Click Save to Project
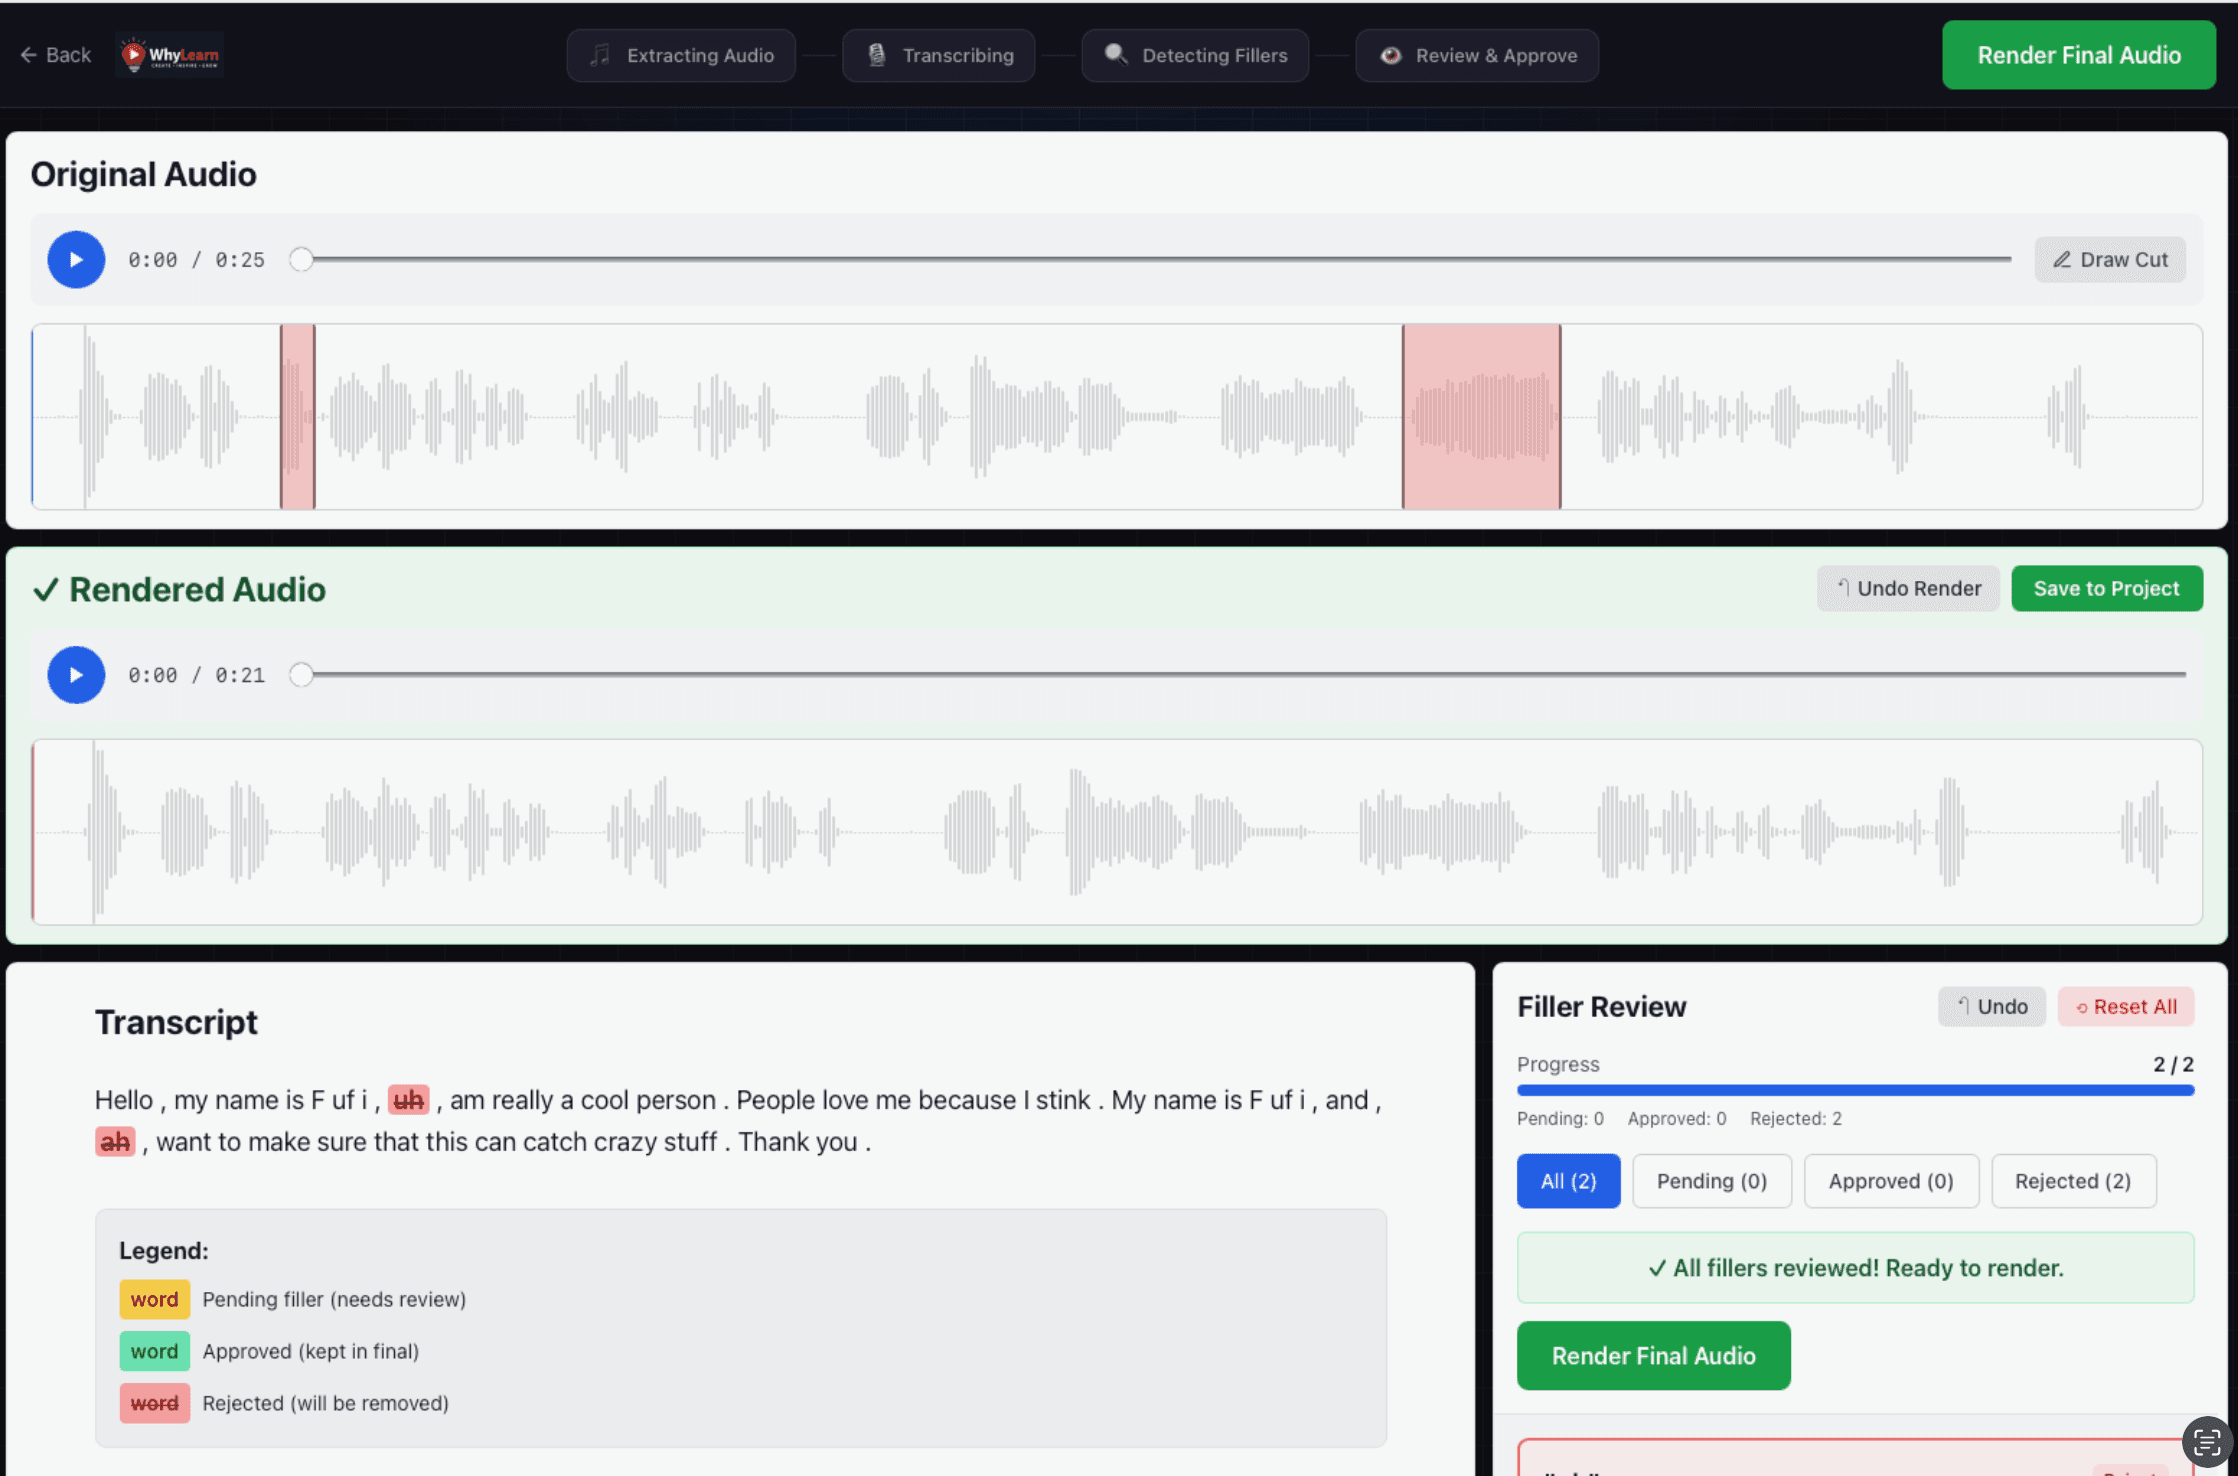Image resolution: width=2238 pixels, height=1476 pixels. (x=2106, y=588)
